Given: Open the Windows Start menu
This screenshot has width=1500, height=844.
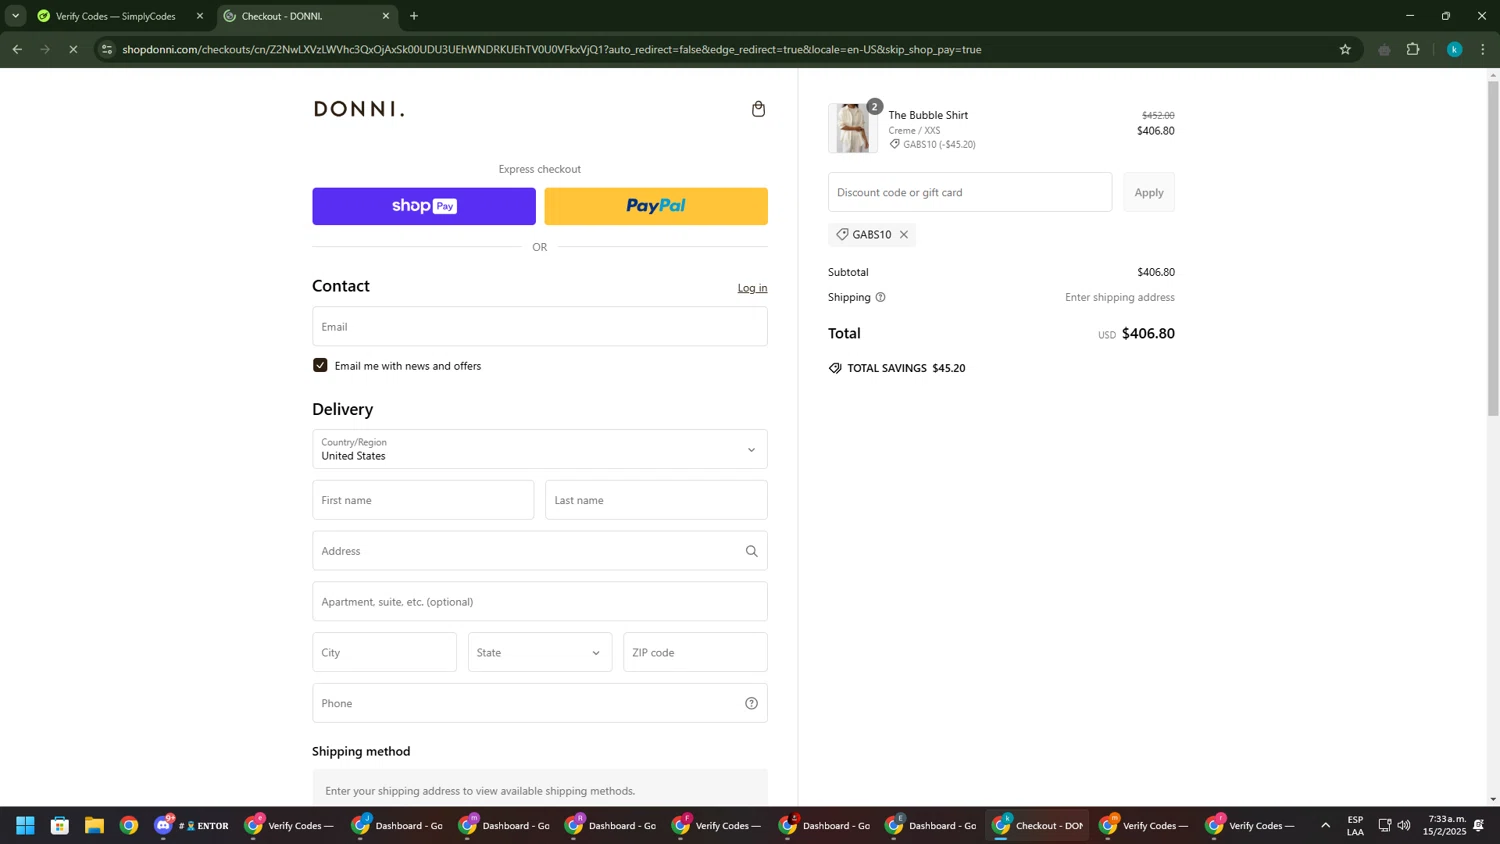Looking at the screenshot, I should (25, 825).
